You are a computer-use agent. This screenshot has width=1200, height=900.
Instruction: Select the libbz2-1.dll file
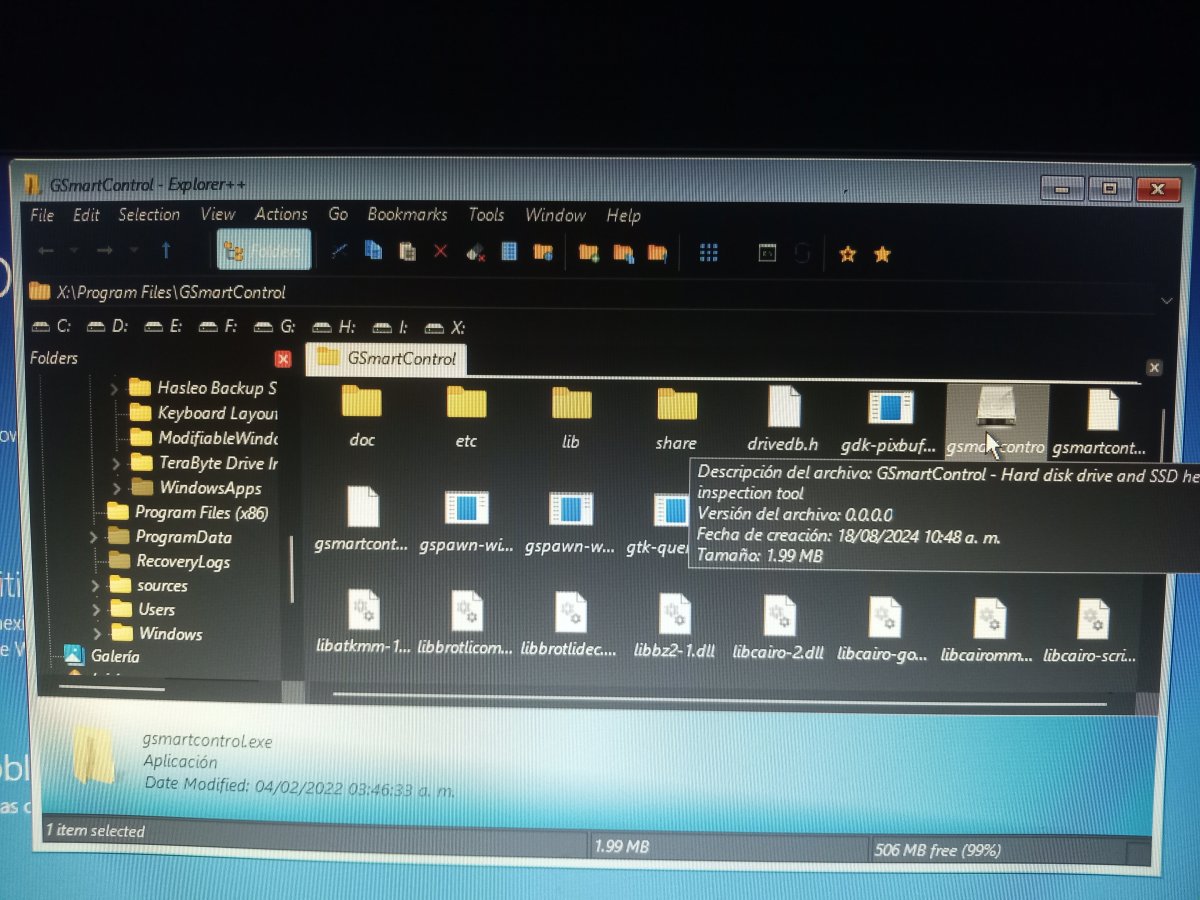coord(674,625)
